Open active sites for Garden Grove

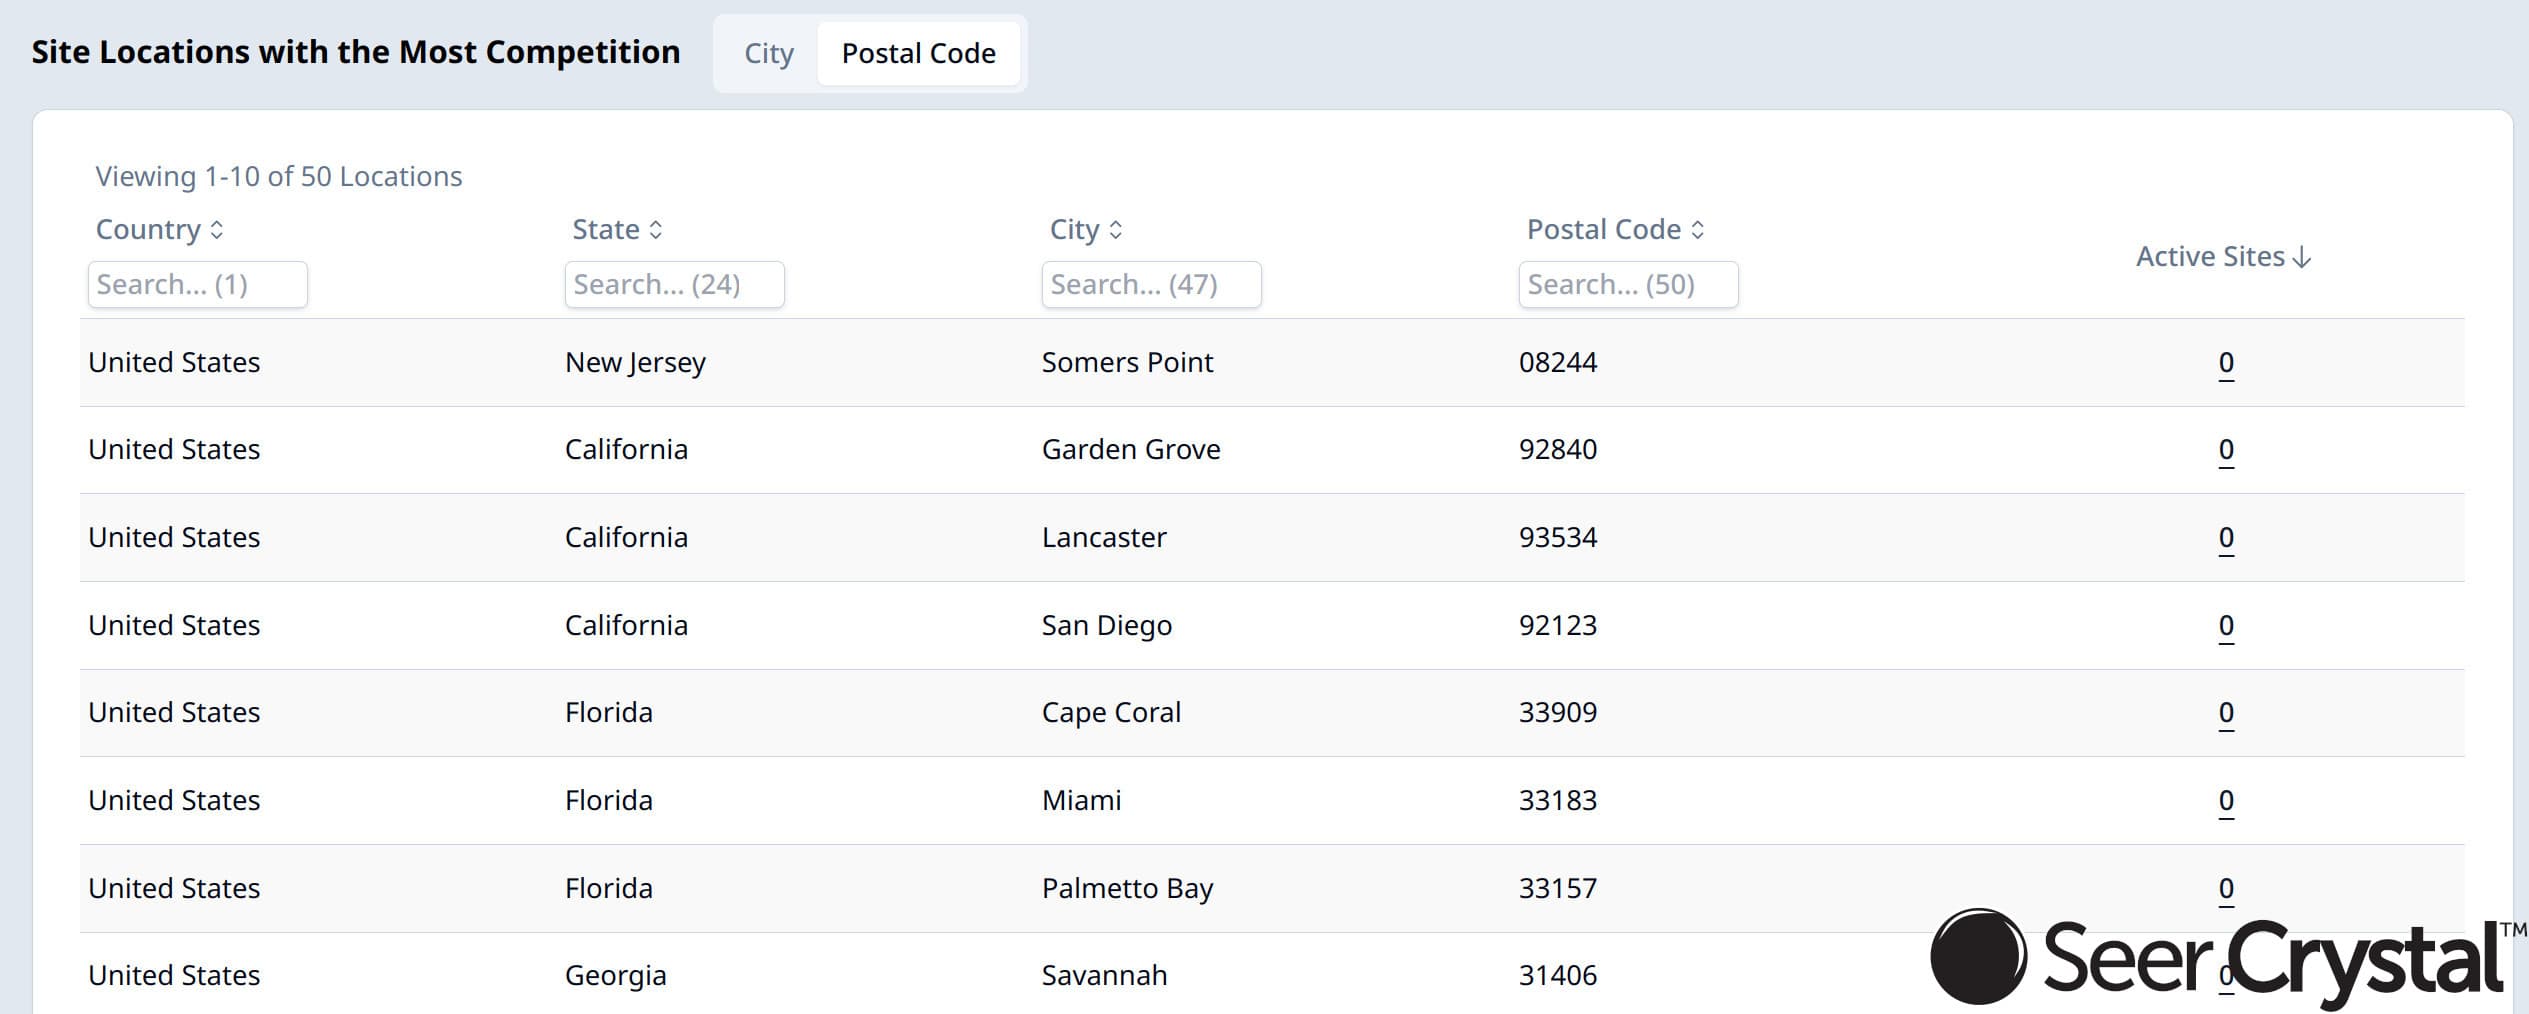click(2224, 450)
